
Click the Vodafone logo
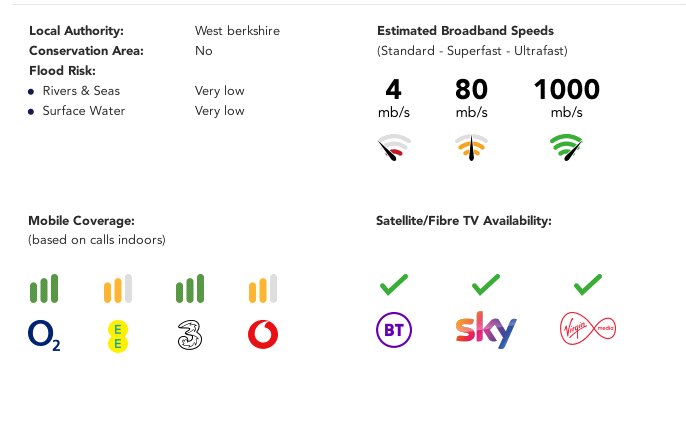tap(263, 335)
